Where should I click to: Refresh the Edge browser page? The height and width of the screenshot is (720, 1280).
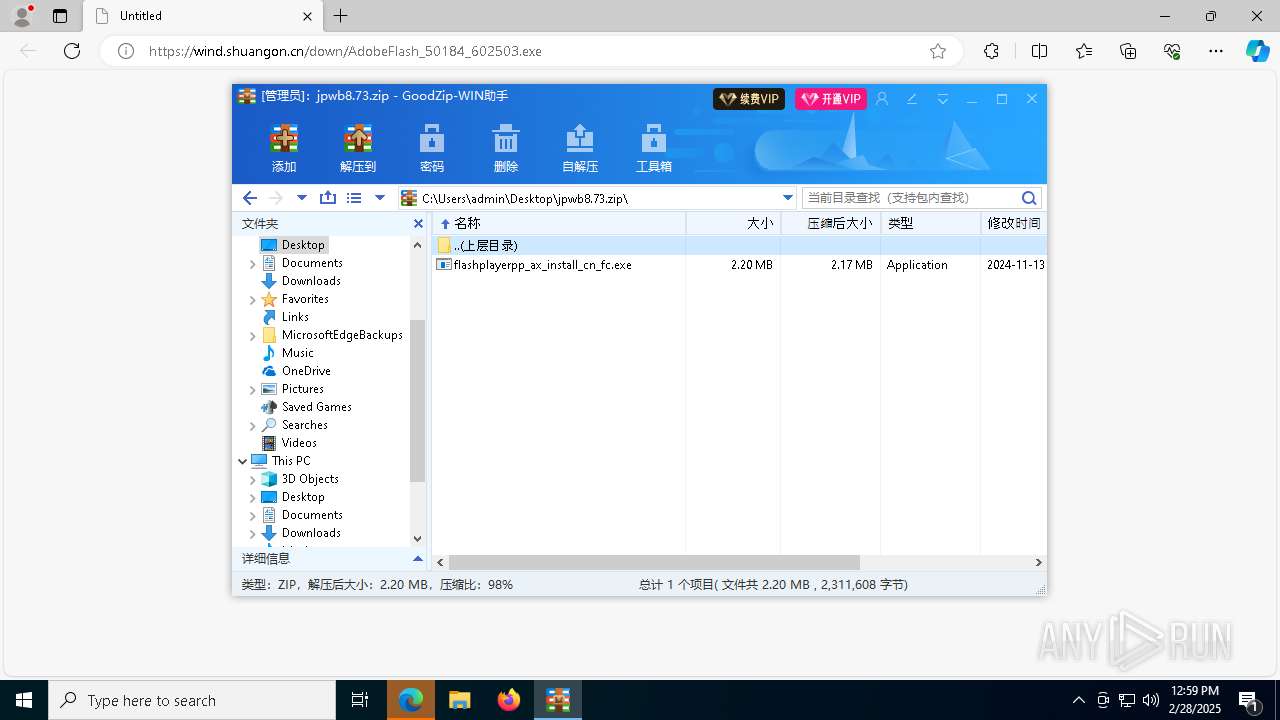tap(72, 51)
